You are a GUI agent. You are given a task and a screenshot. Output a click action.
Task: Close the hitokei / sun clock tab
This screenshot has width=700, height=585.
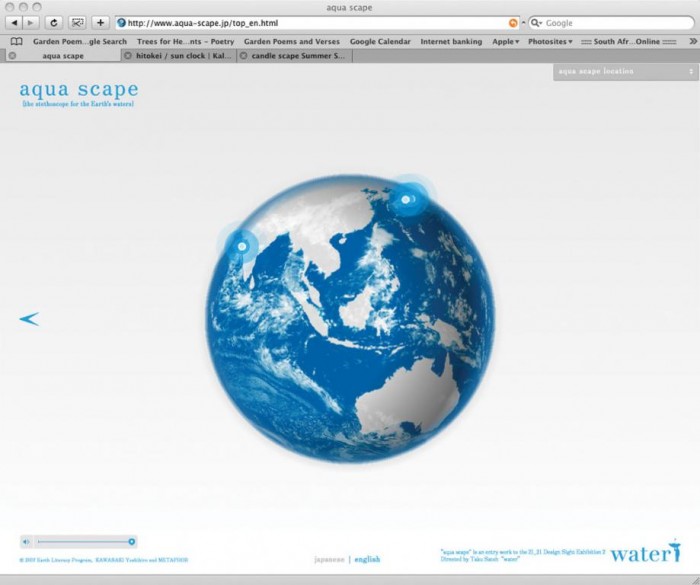[x=128, y=56]
